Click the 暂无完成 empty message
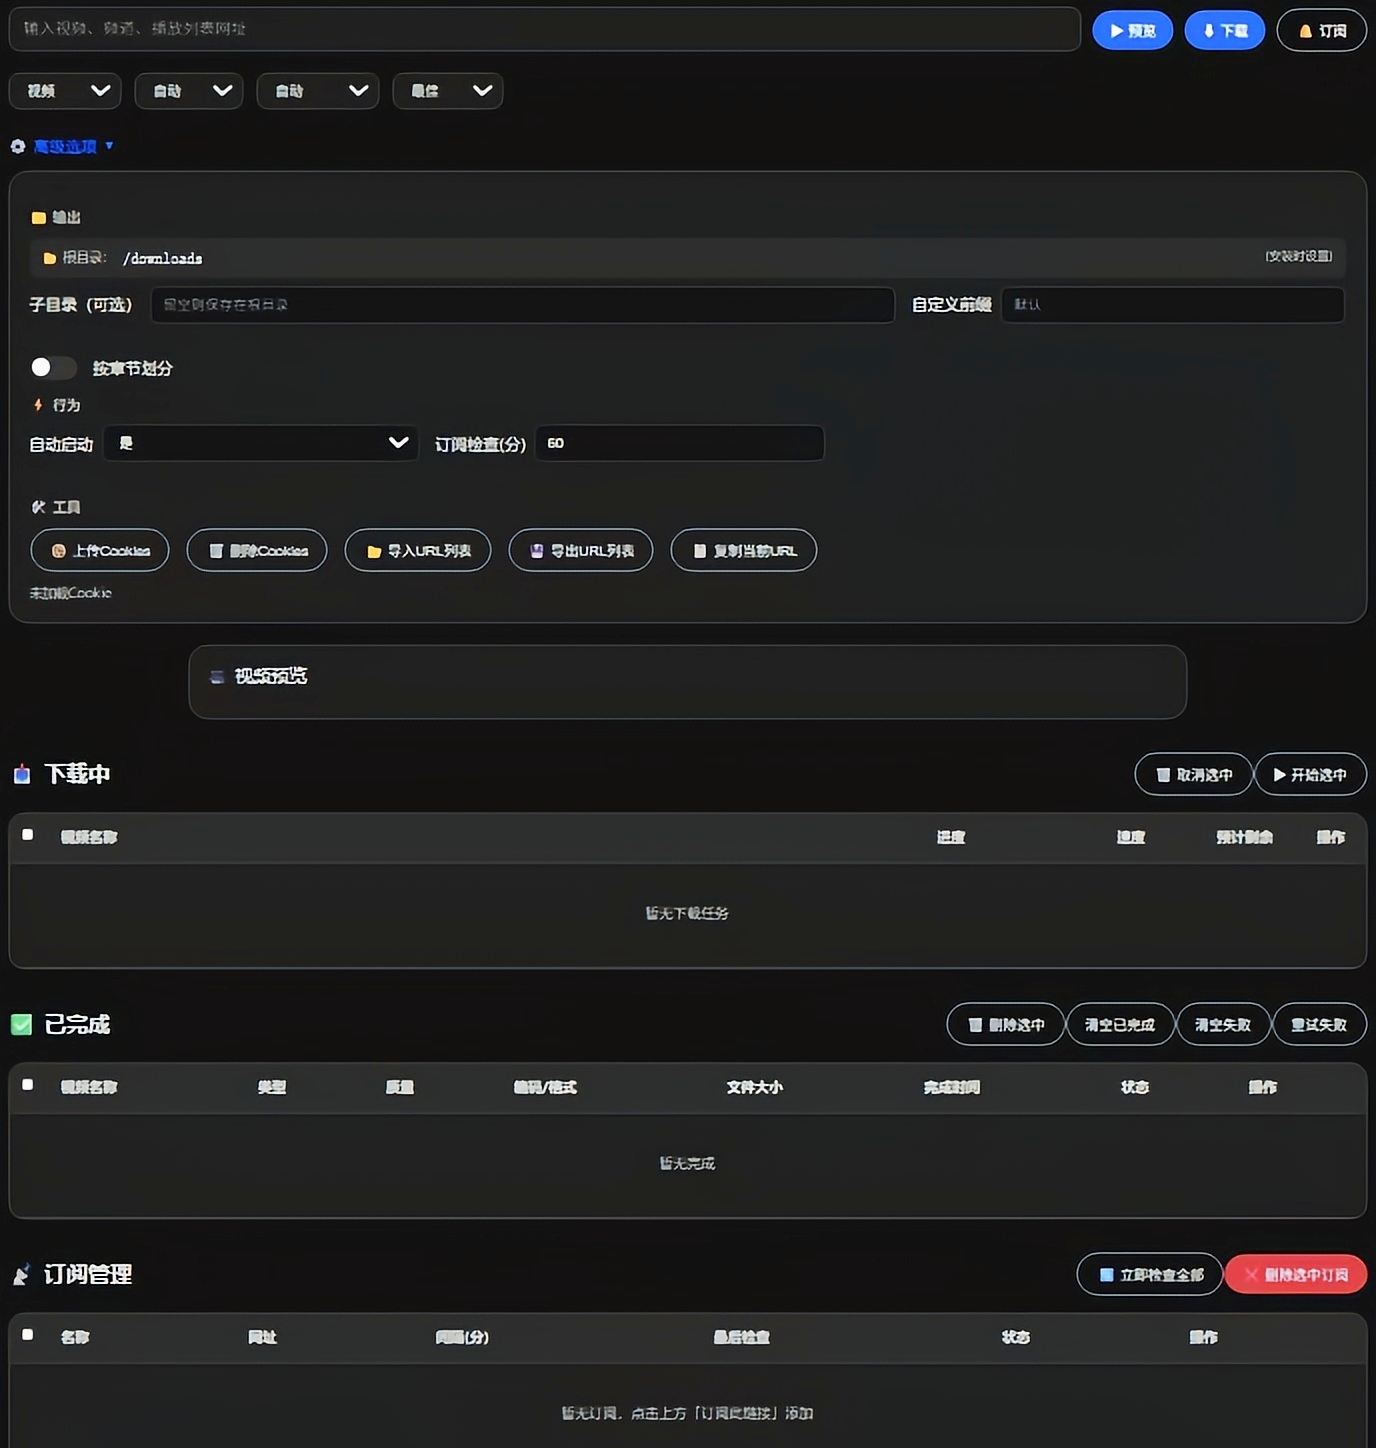 pos(687,1163)
